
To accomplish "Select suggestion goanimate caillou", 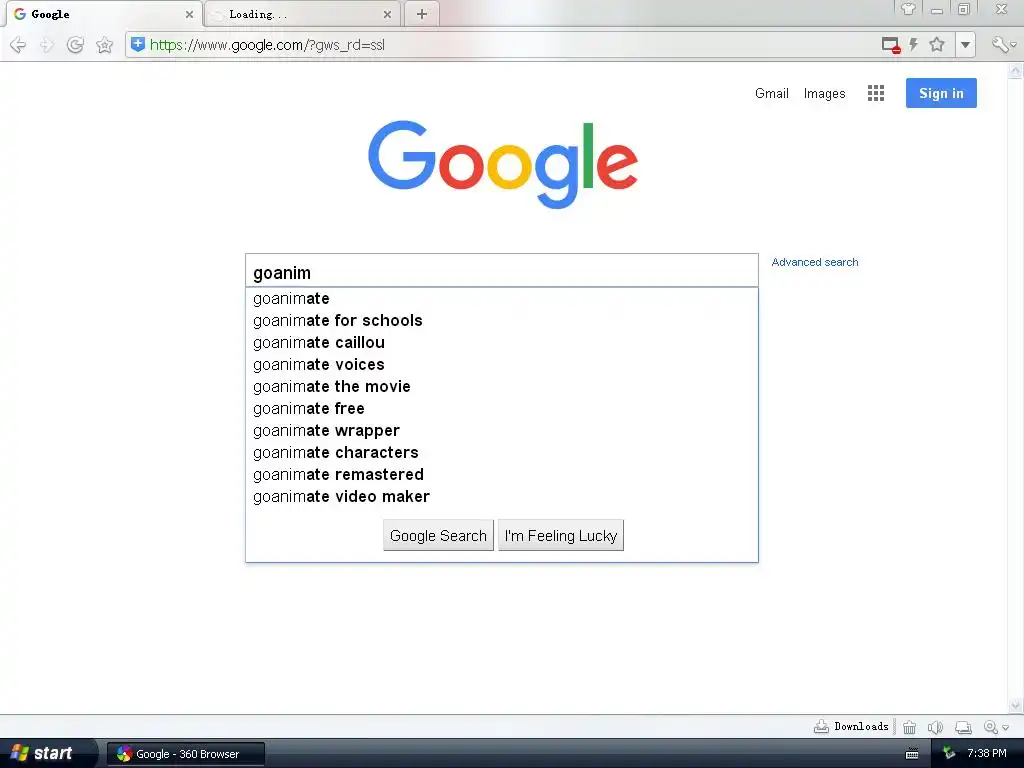I will point(502,343).
